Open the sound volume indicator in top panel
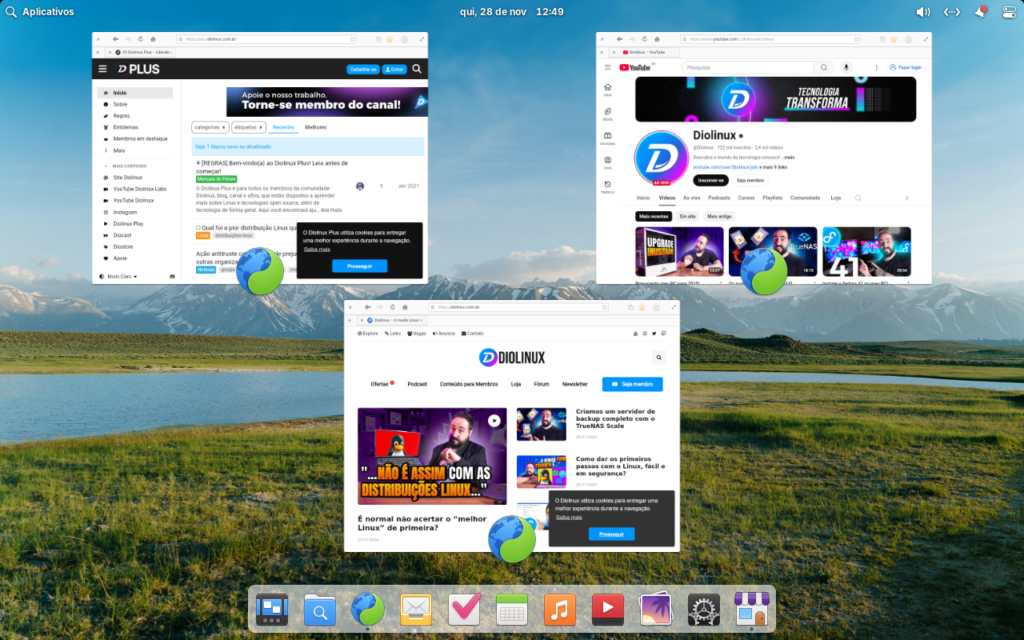 923,12
